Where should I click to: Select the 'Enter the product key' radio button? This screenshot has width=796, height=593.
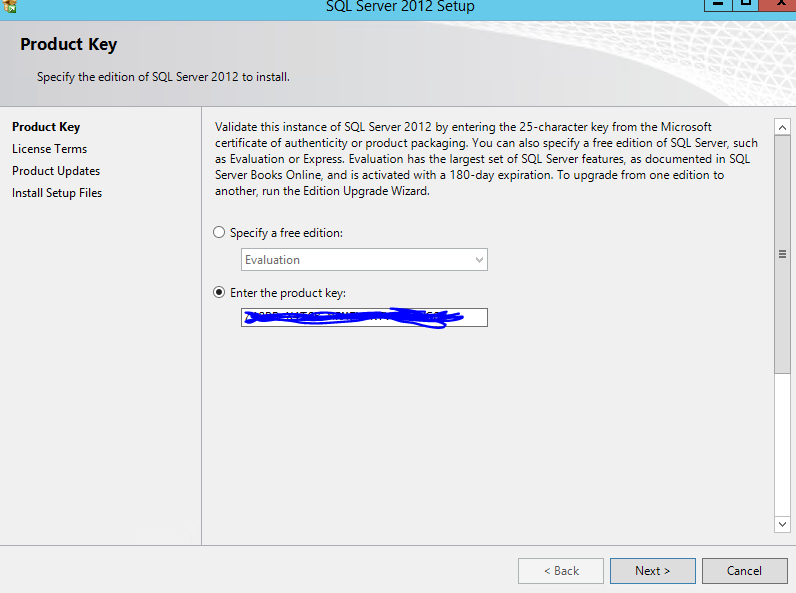[219, 292]
